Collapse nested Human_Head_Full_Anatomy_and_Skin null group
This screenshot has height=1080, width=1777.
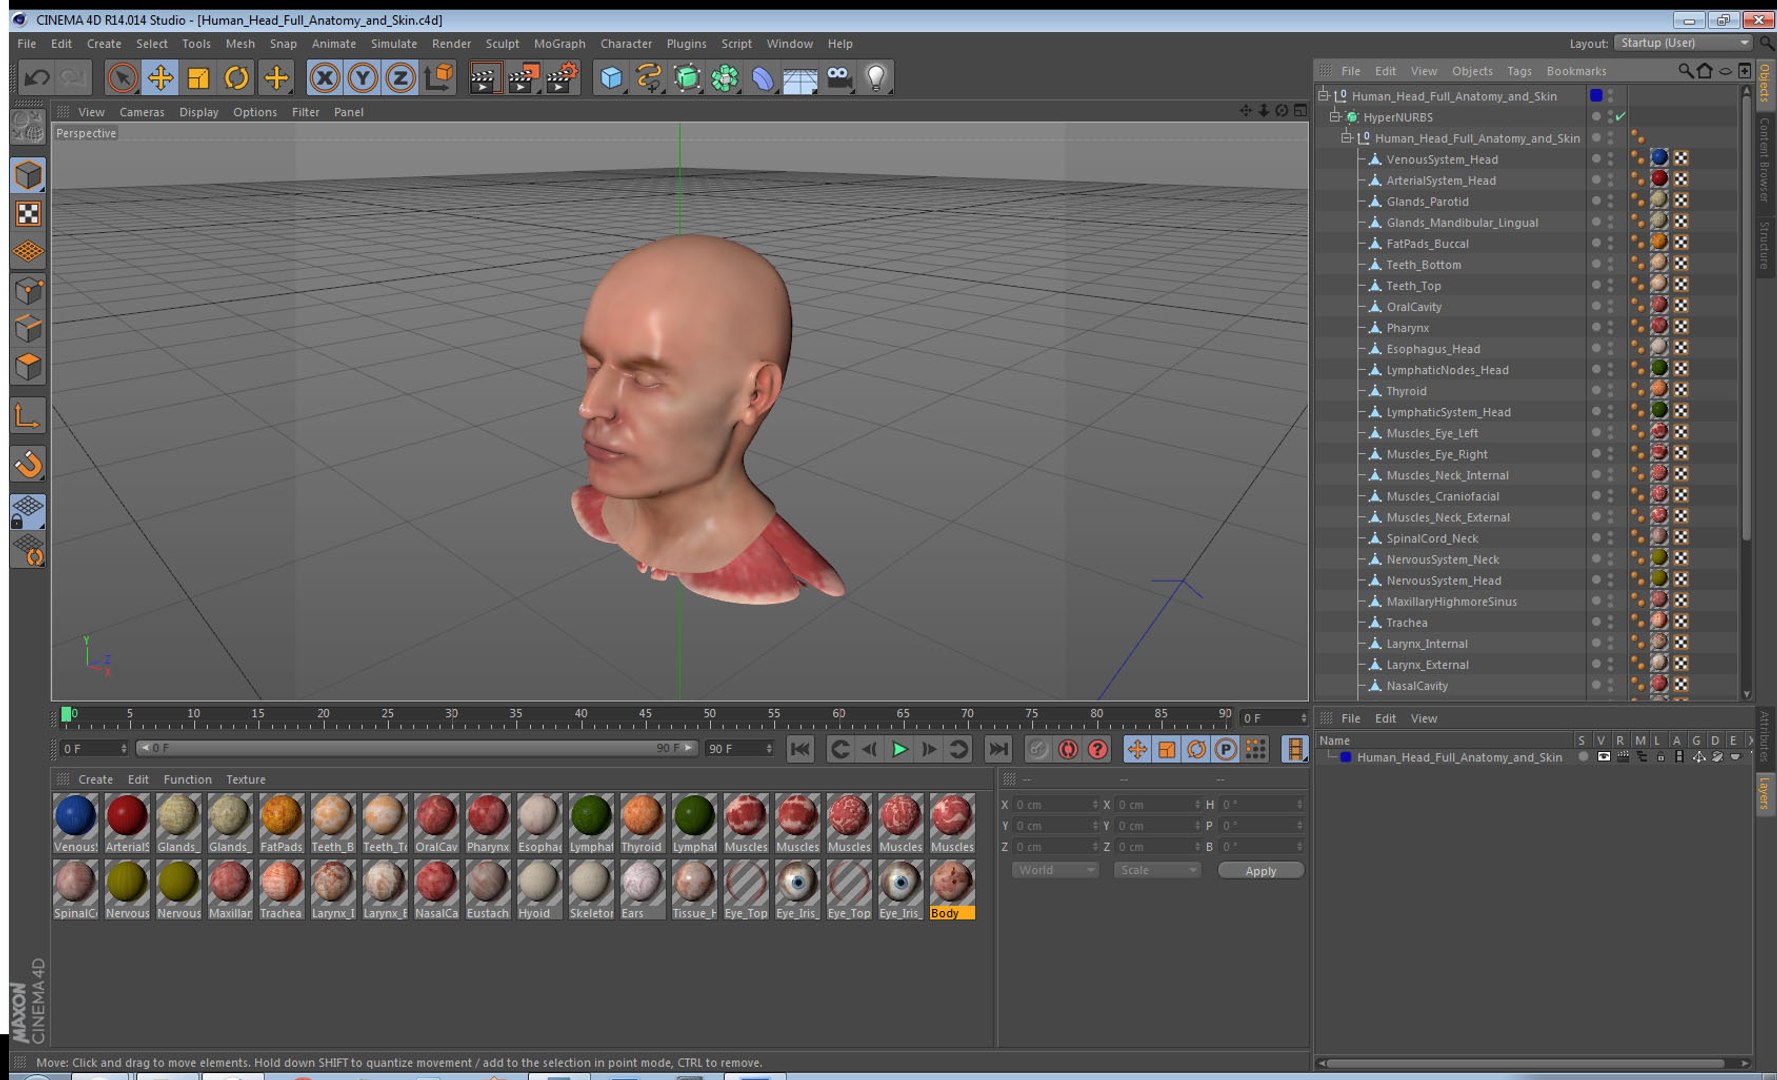[x=1346, y=138]
